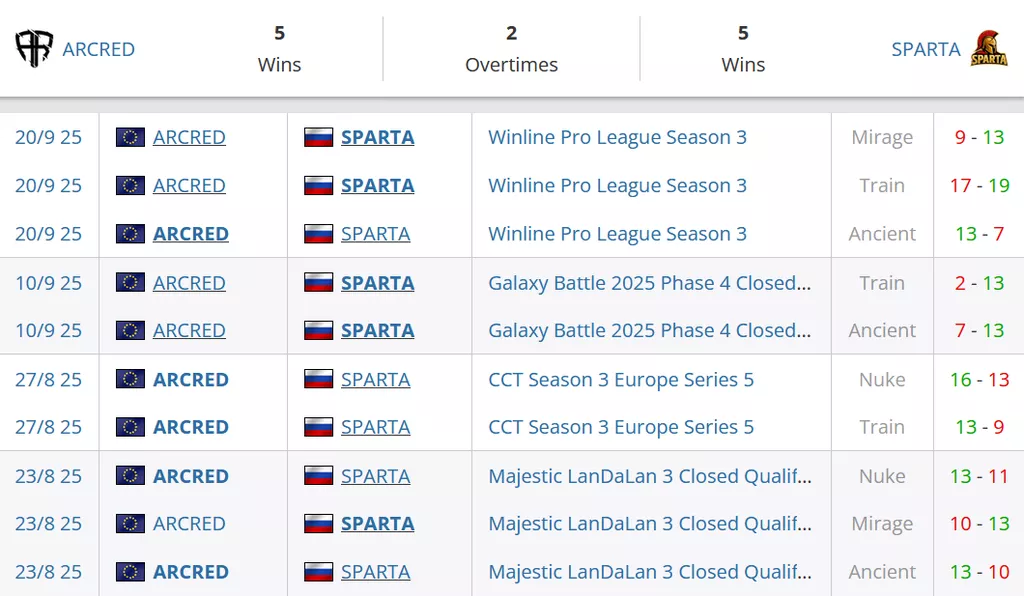This screenshot has height=596, width=1024.
Task: Open the ARCRED team link in the header
Action: [98, 49]
